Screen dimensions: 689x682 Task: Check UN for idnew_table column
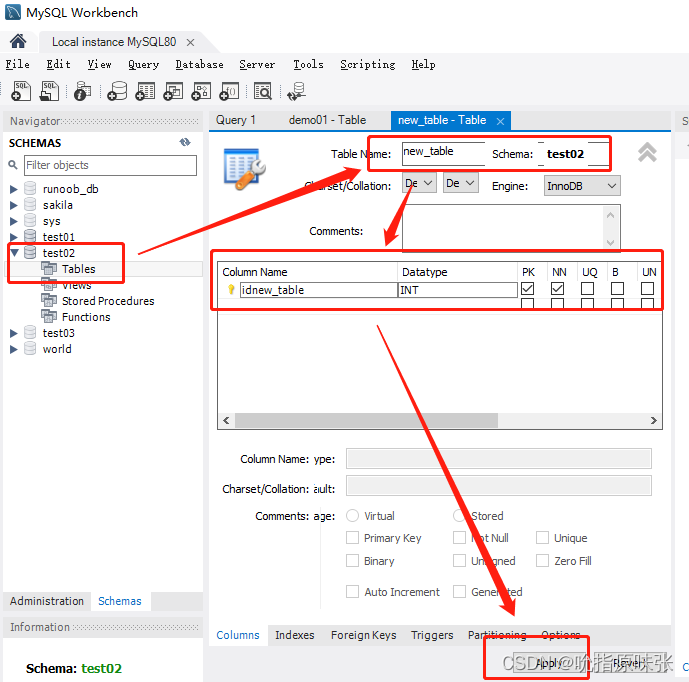coord(647,289)
